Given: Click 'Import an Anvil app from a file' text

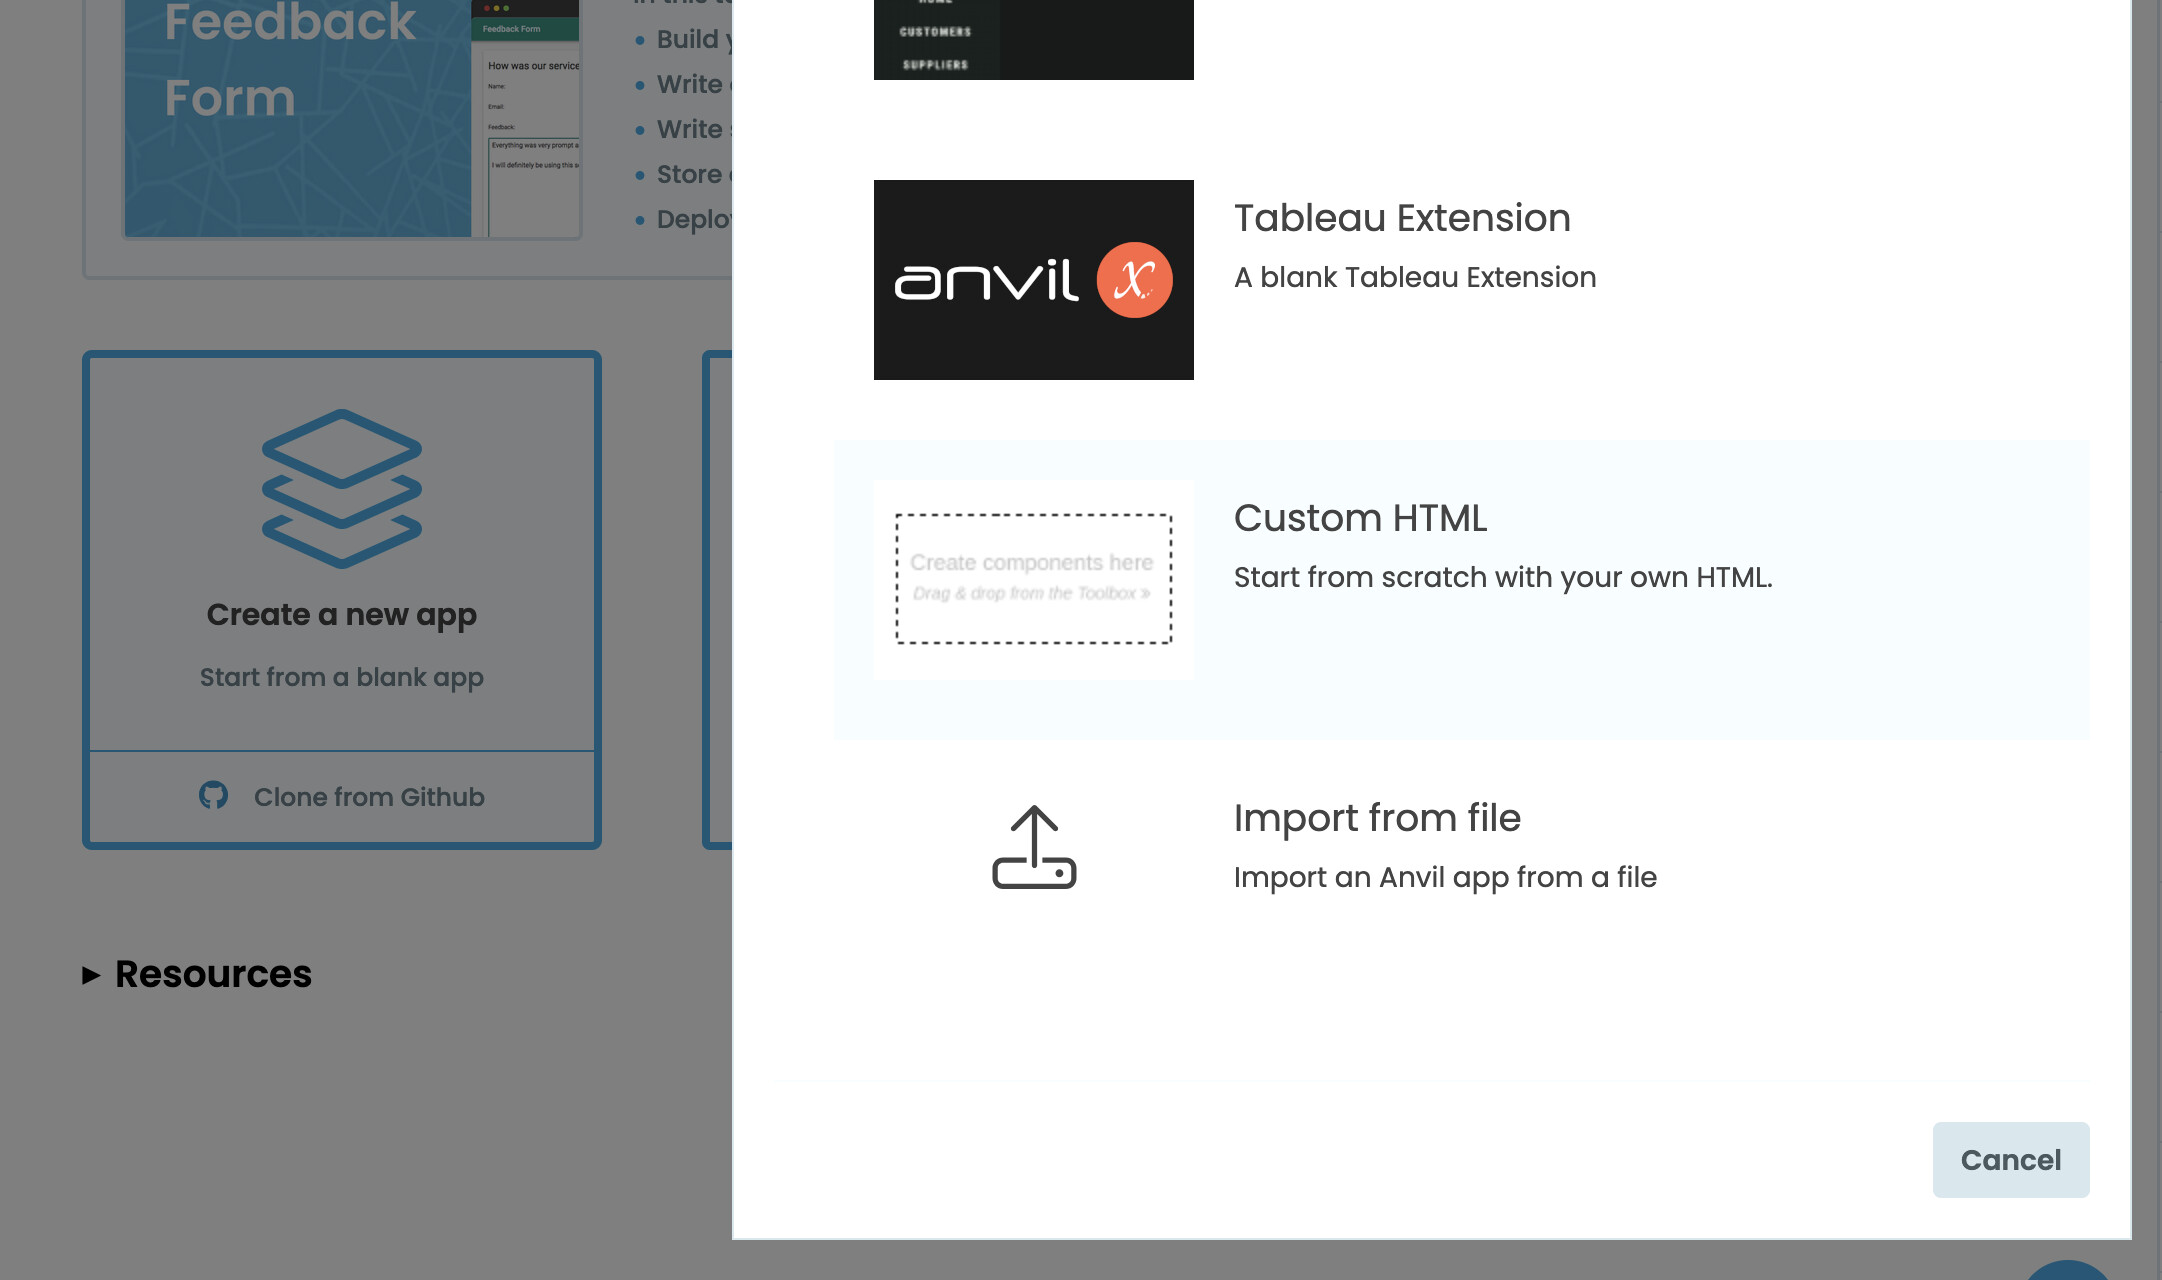Looking at the screenshot, I should [x=1444, y=877].
